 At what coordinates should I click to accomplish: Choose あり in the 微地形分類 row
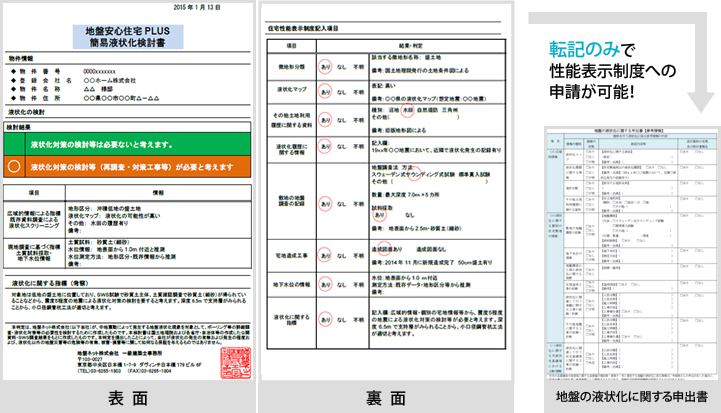(x=325, y=67)
